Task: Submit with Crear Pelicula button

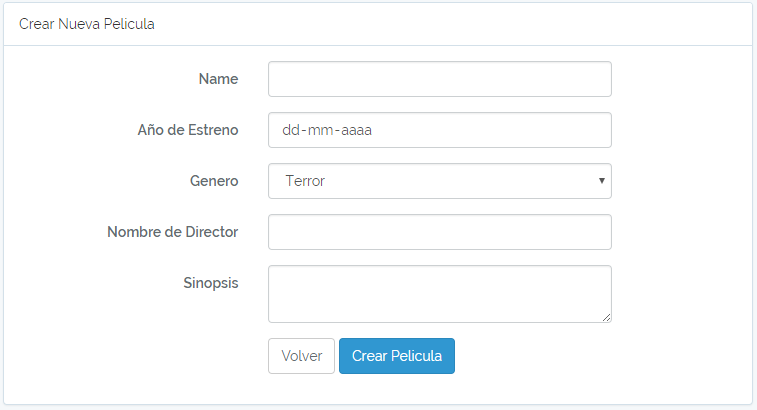Action: click(397, 356)
